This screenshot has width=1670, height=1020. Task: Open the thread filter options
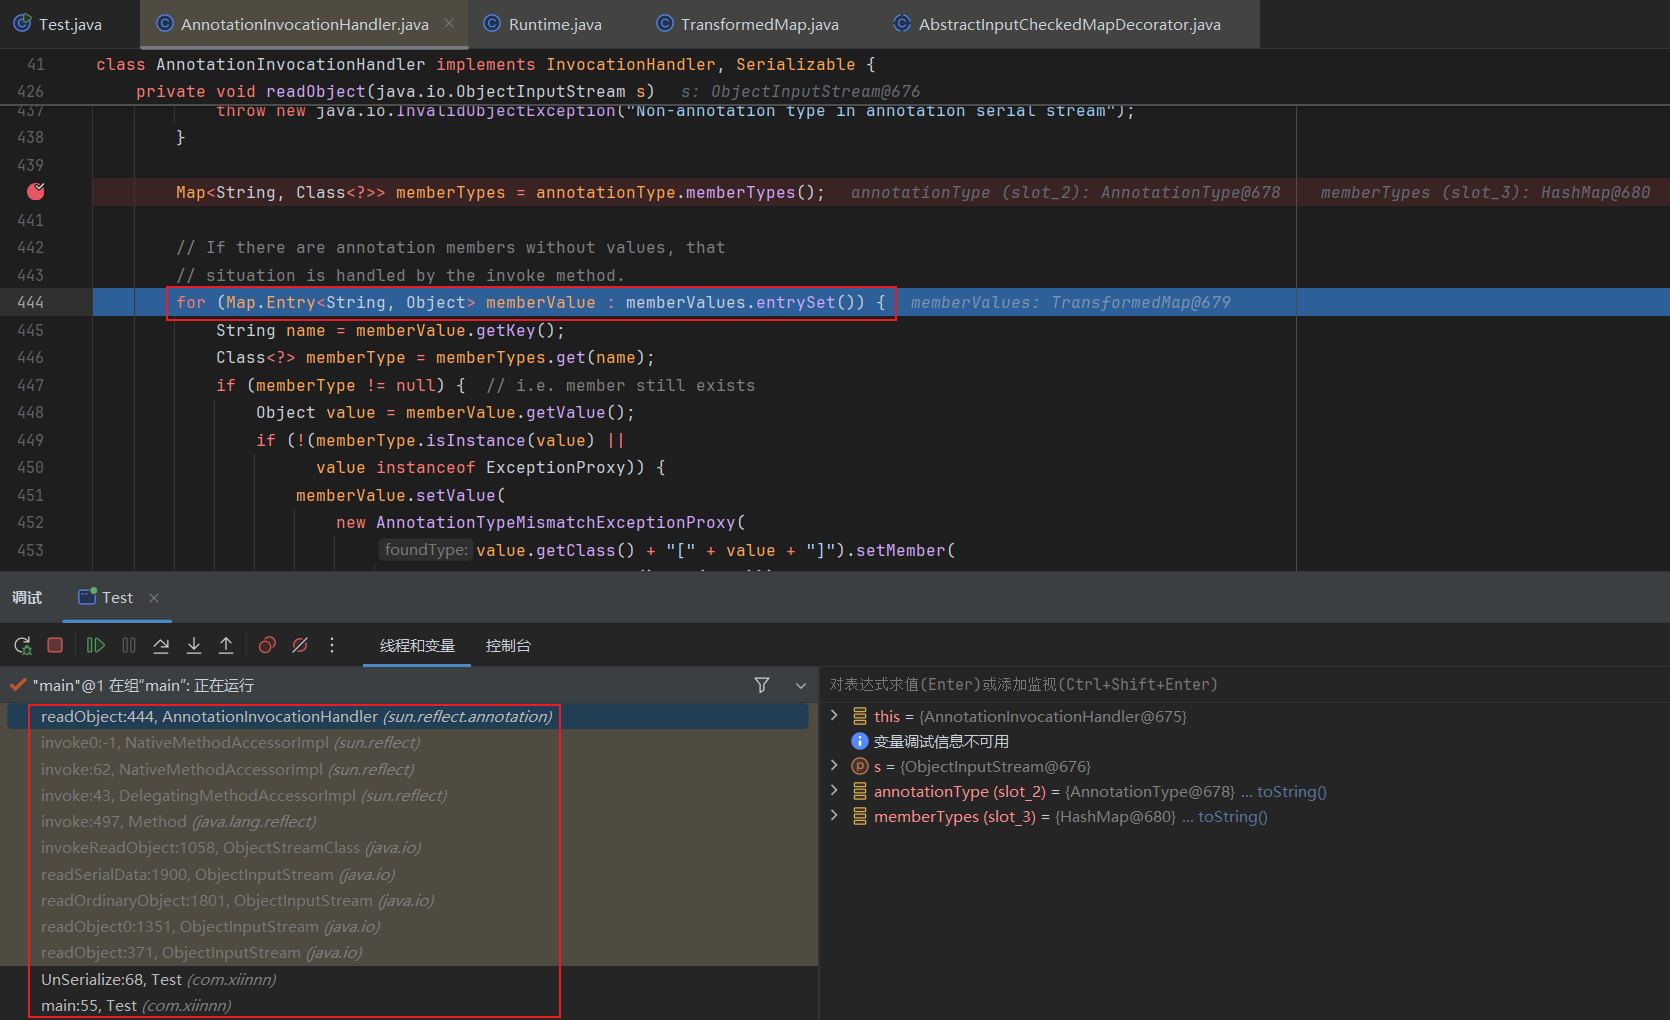pyautogui.click(x=762, y=685)
